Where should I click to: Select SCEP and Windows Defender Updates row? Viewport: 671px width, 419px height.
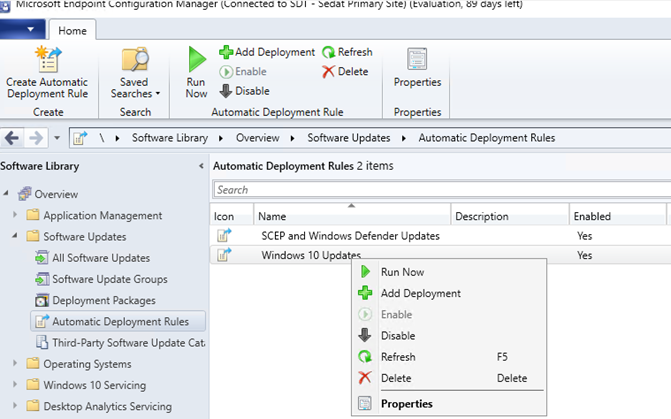point(440,236)
